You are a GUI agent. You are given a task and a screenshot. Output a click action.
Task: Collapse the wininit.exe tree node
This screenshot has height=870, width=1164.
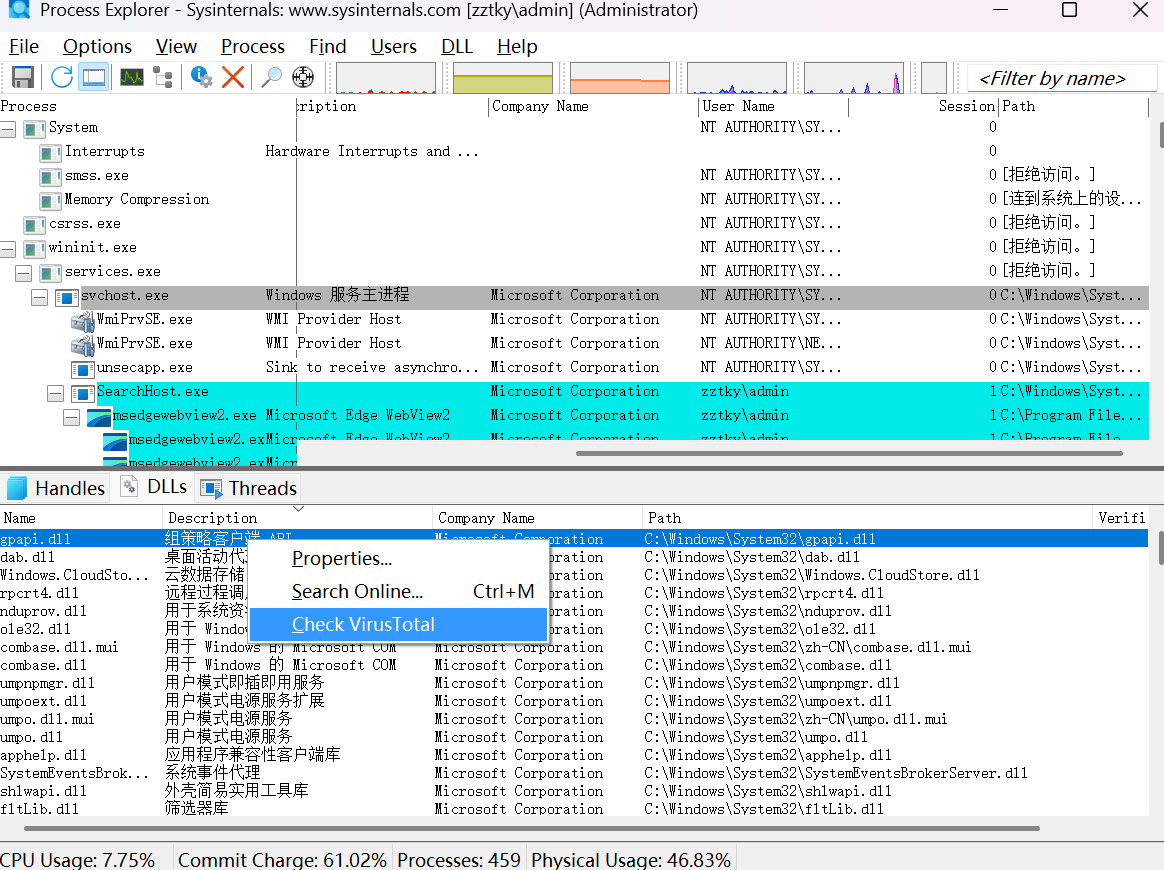[x=8, y=249]
